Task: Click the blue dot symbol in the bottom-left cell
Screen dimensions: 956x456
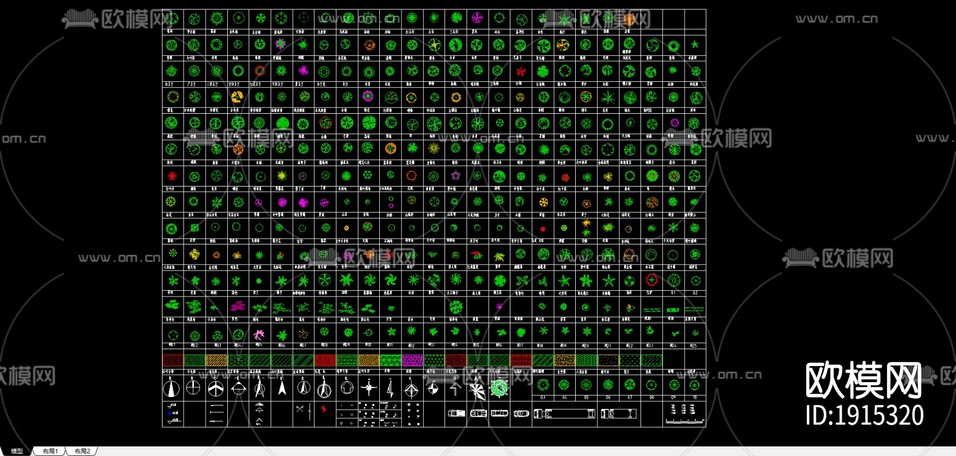Action: [169, 413]
